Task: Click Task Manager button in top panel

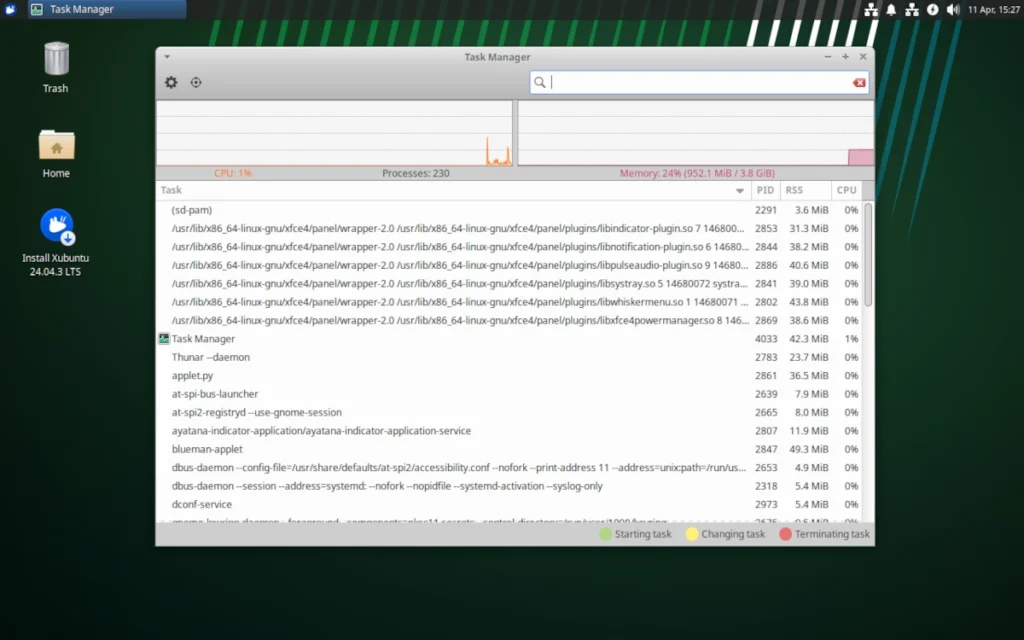Action: pos(107,9)
